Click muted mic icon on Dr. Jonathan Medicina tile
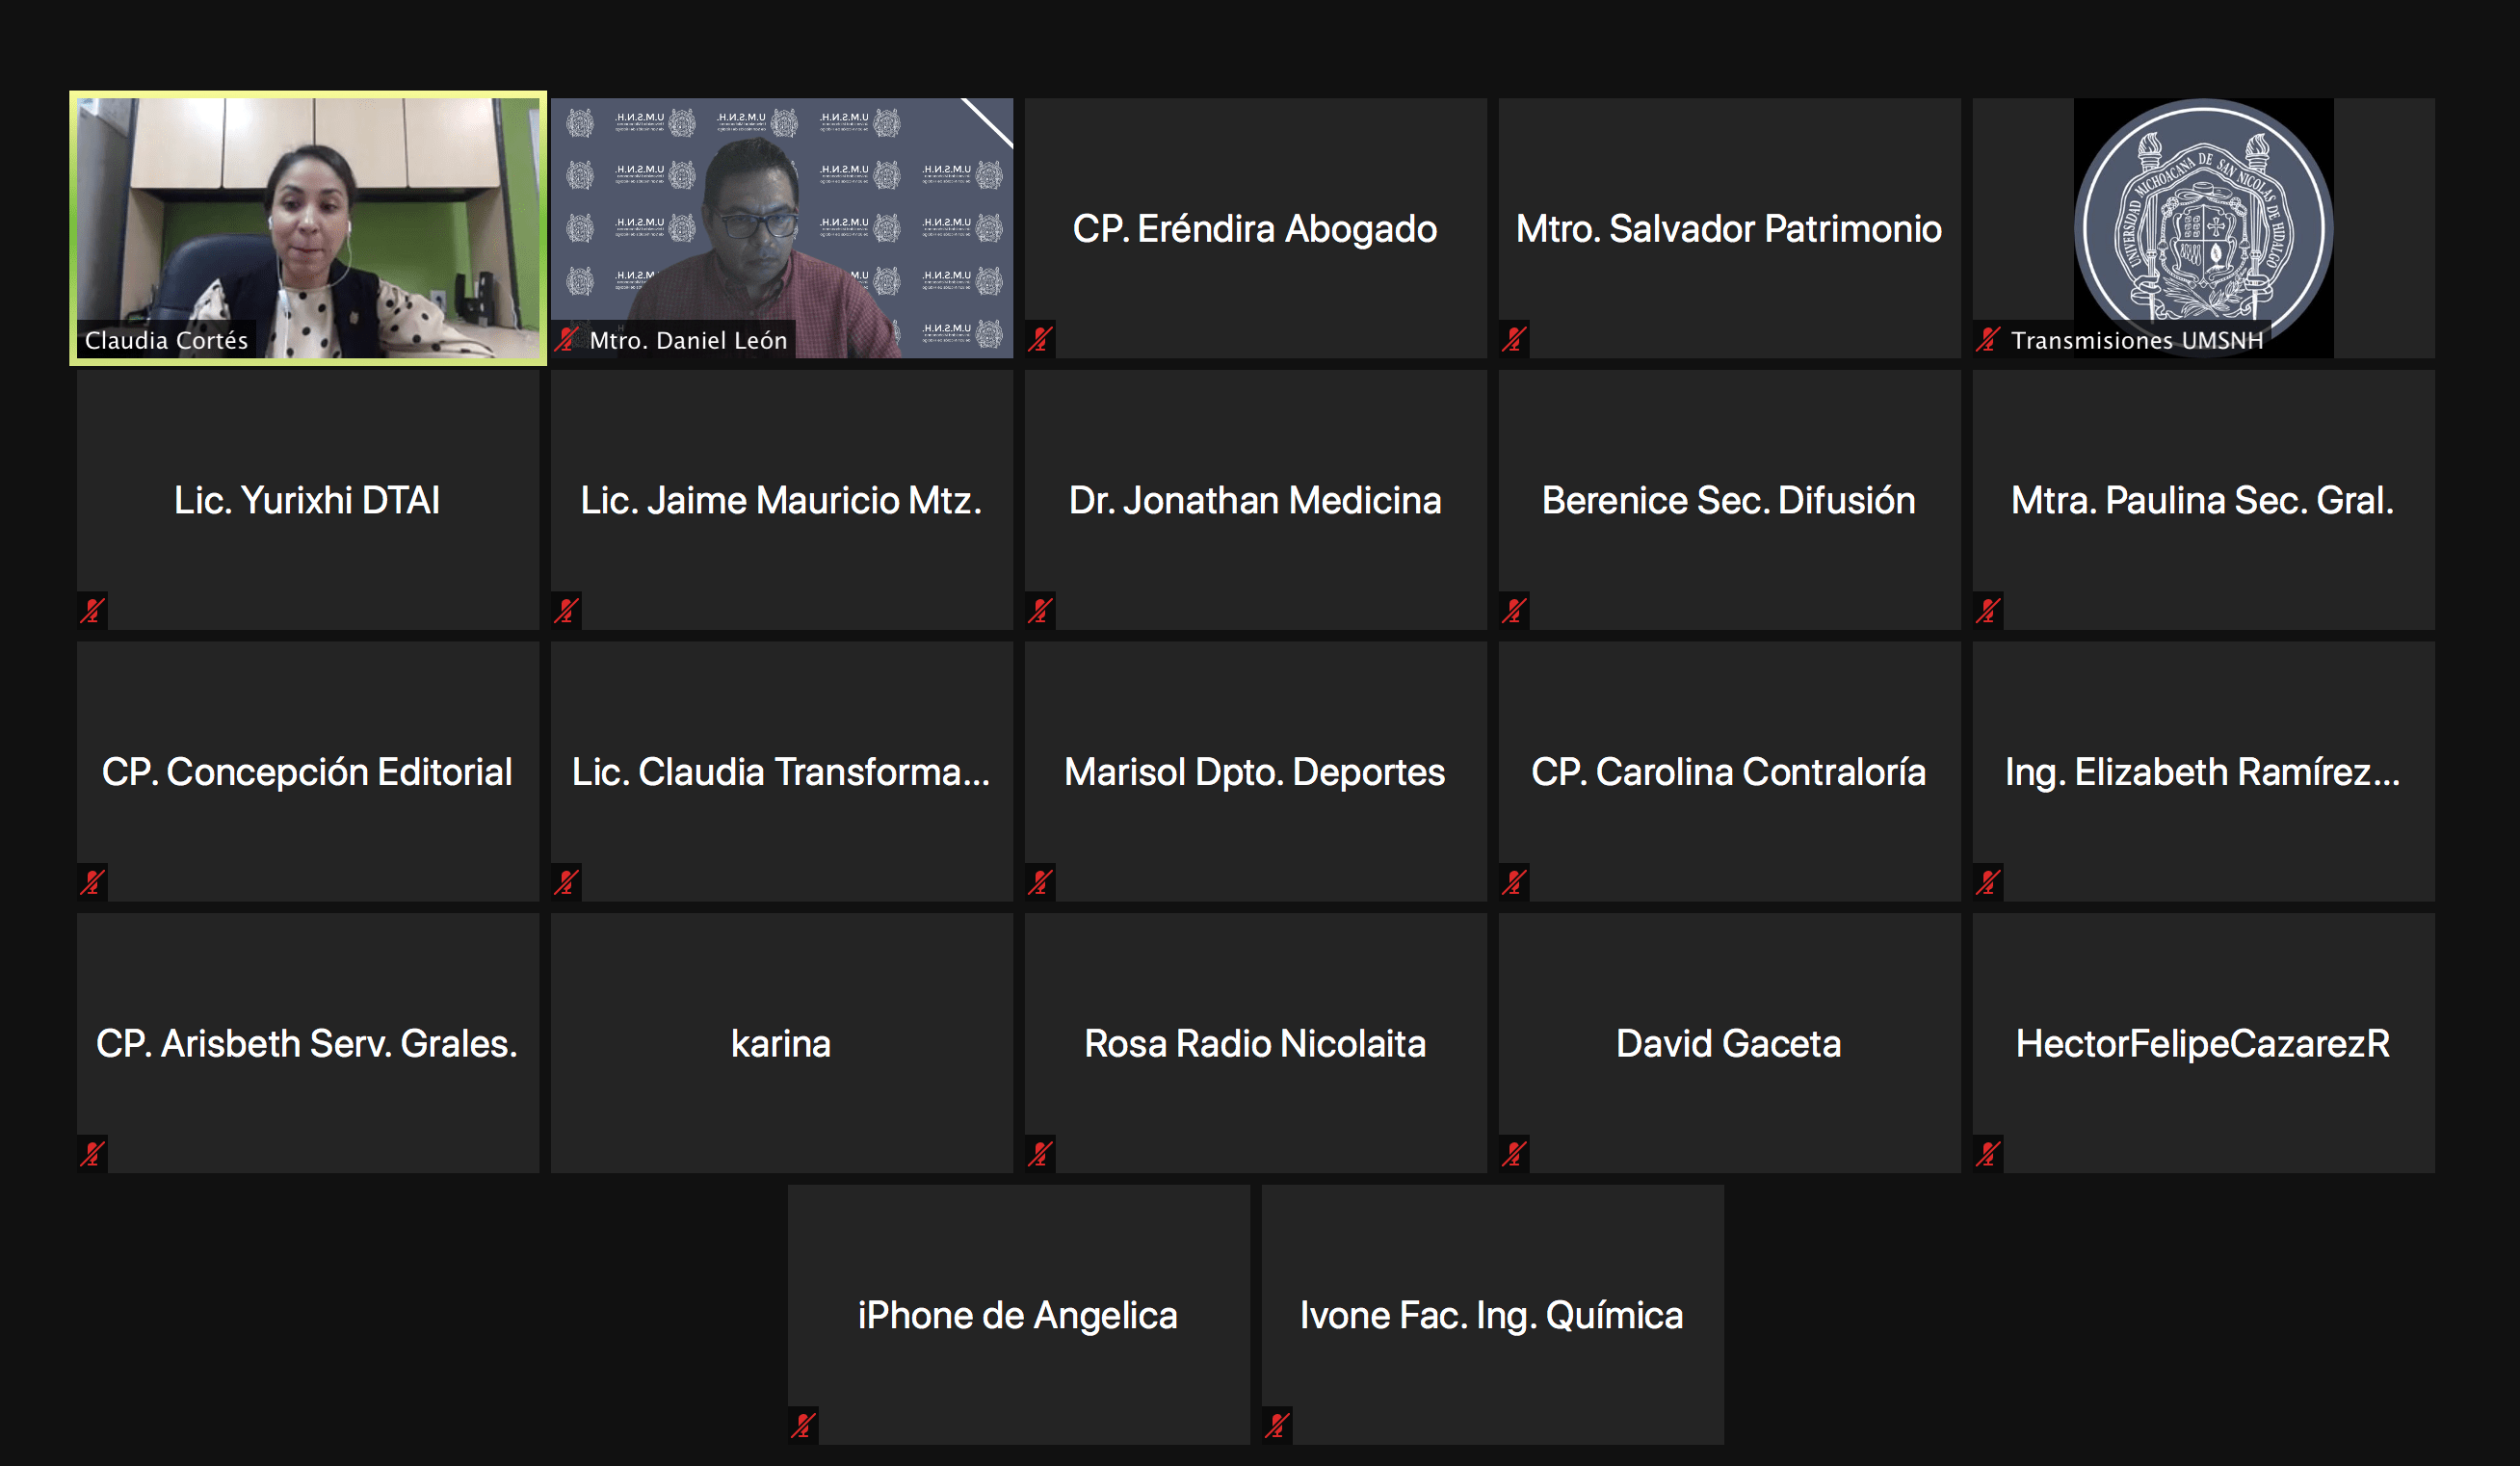This screenshot has width=2520, height=1466. coord(1040,610)
